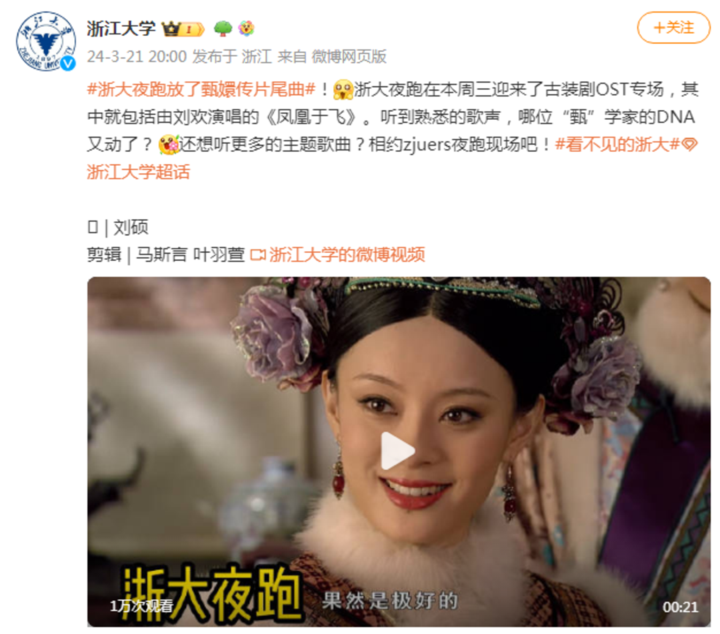Click the 1万次观看 view count
Viewport: 720px width, 634px height.
[x=141, y=606]
